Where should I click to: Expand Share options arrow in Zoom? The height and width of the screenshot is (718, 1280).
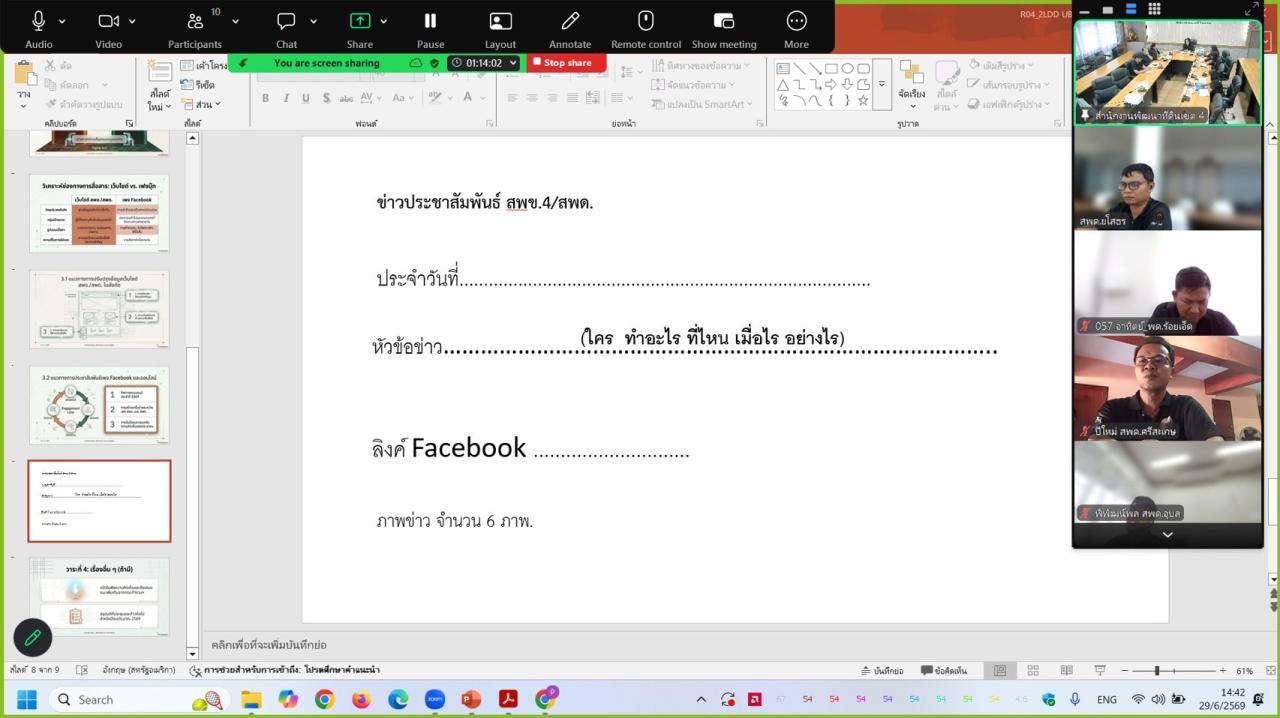383,21
